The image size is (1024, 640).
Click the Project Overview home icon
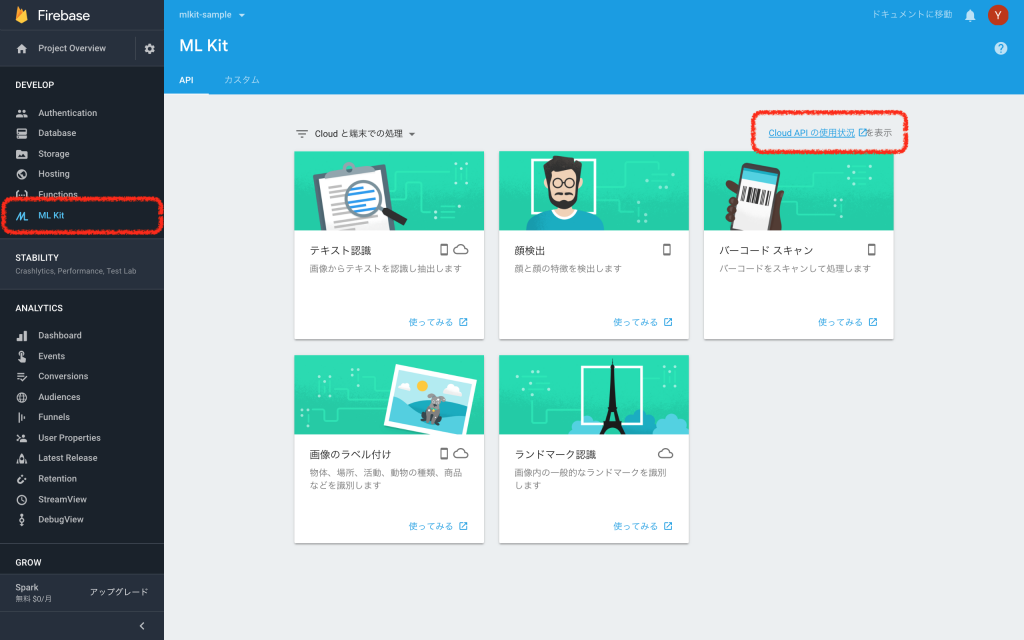click(22, 48)
